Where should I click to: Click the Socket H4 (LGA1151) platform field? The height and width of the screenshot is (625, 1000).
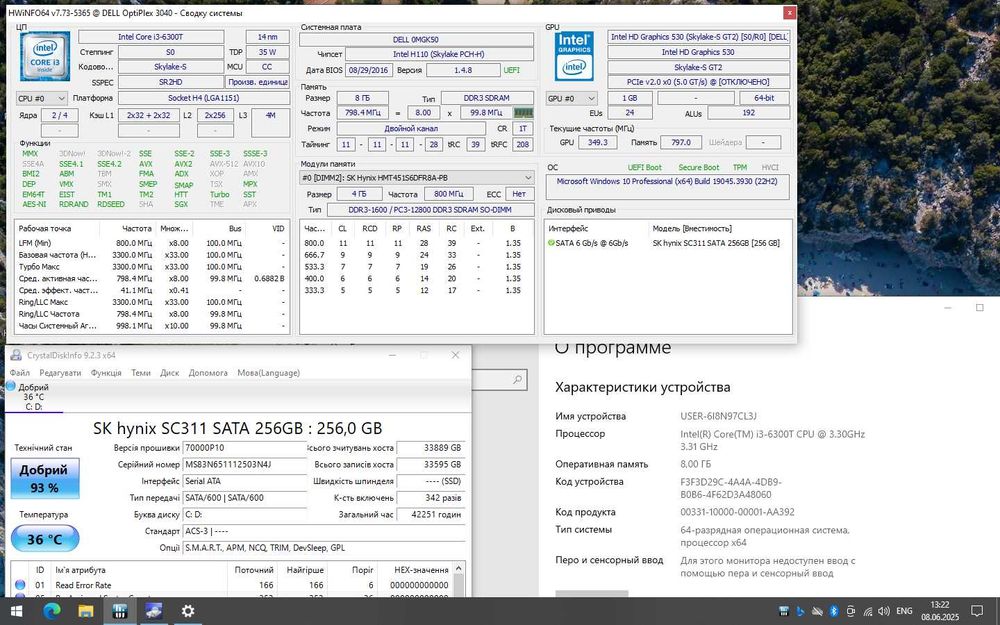click(x=203, y=98)
